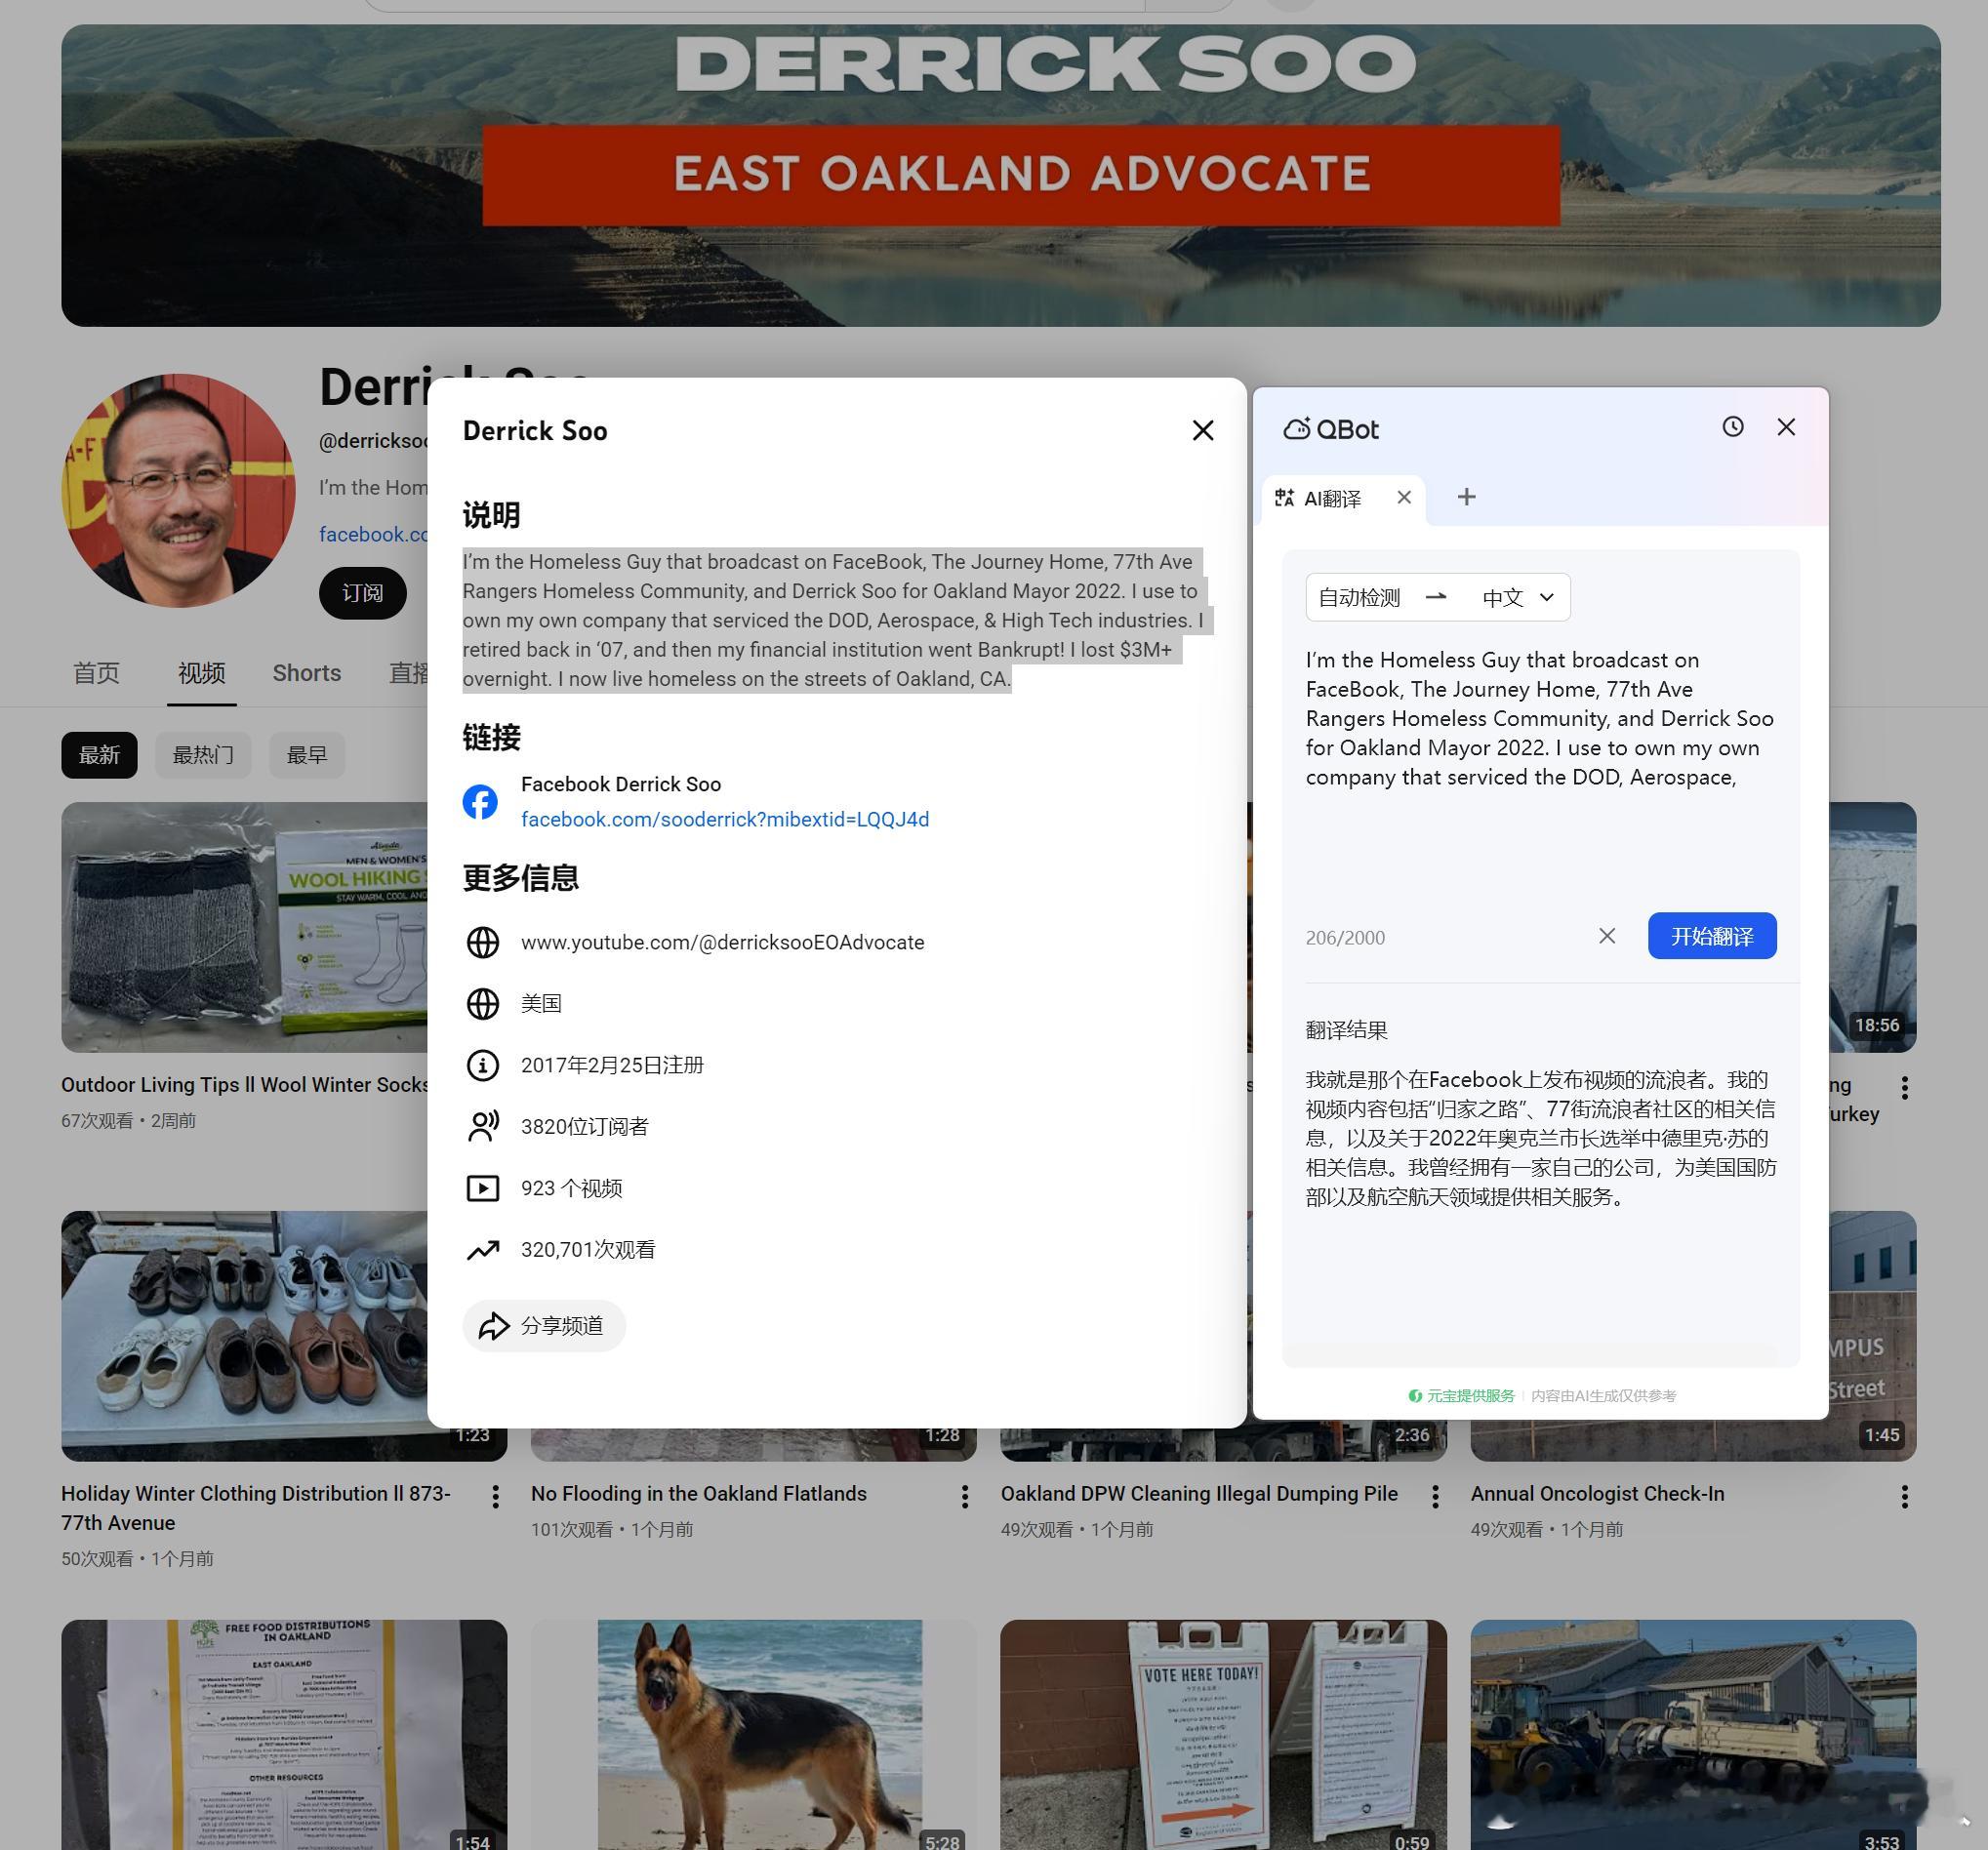Image resolution: width=1988 pixels, height=1850 pixels.
Task: Close the Derrick Soo info dialog
Action: 1202,430
